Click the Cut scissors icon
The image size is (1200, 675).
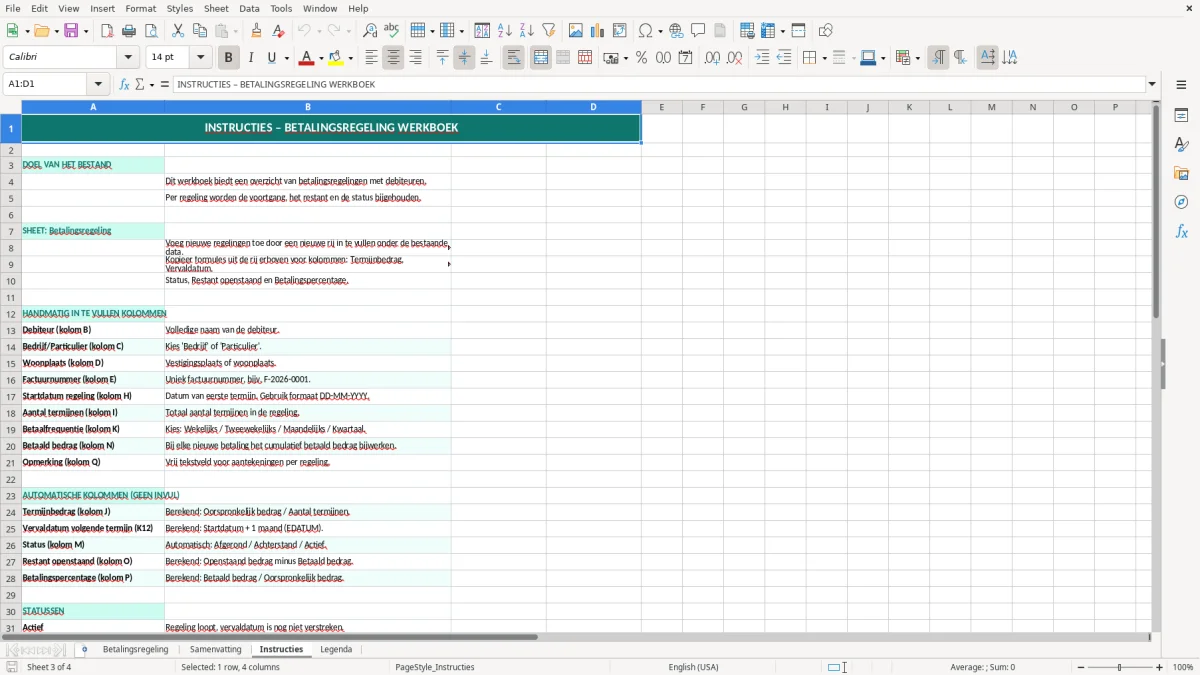[178, 30]
